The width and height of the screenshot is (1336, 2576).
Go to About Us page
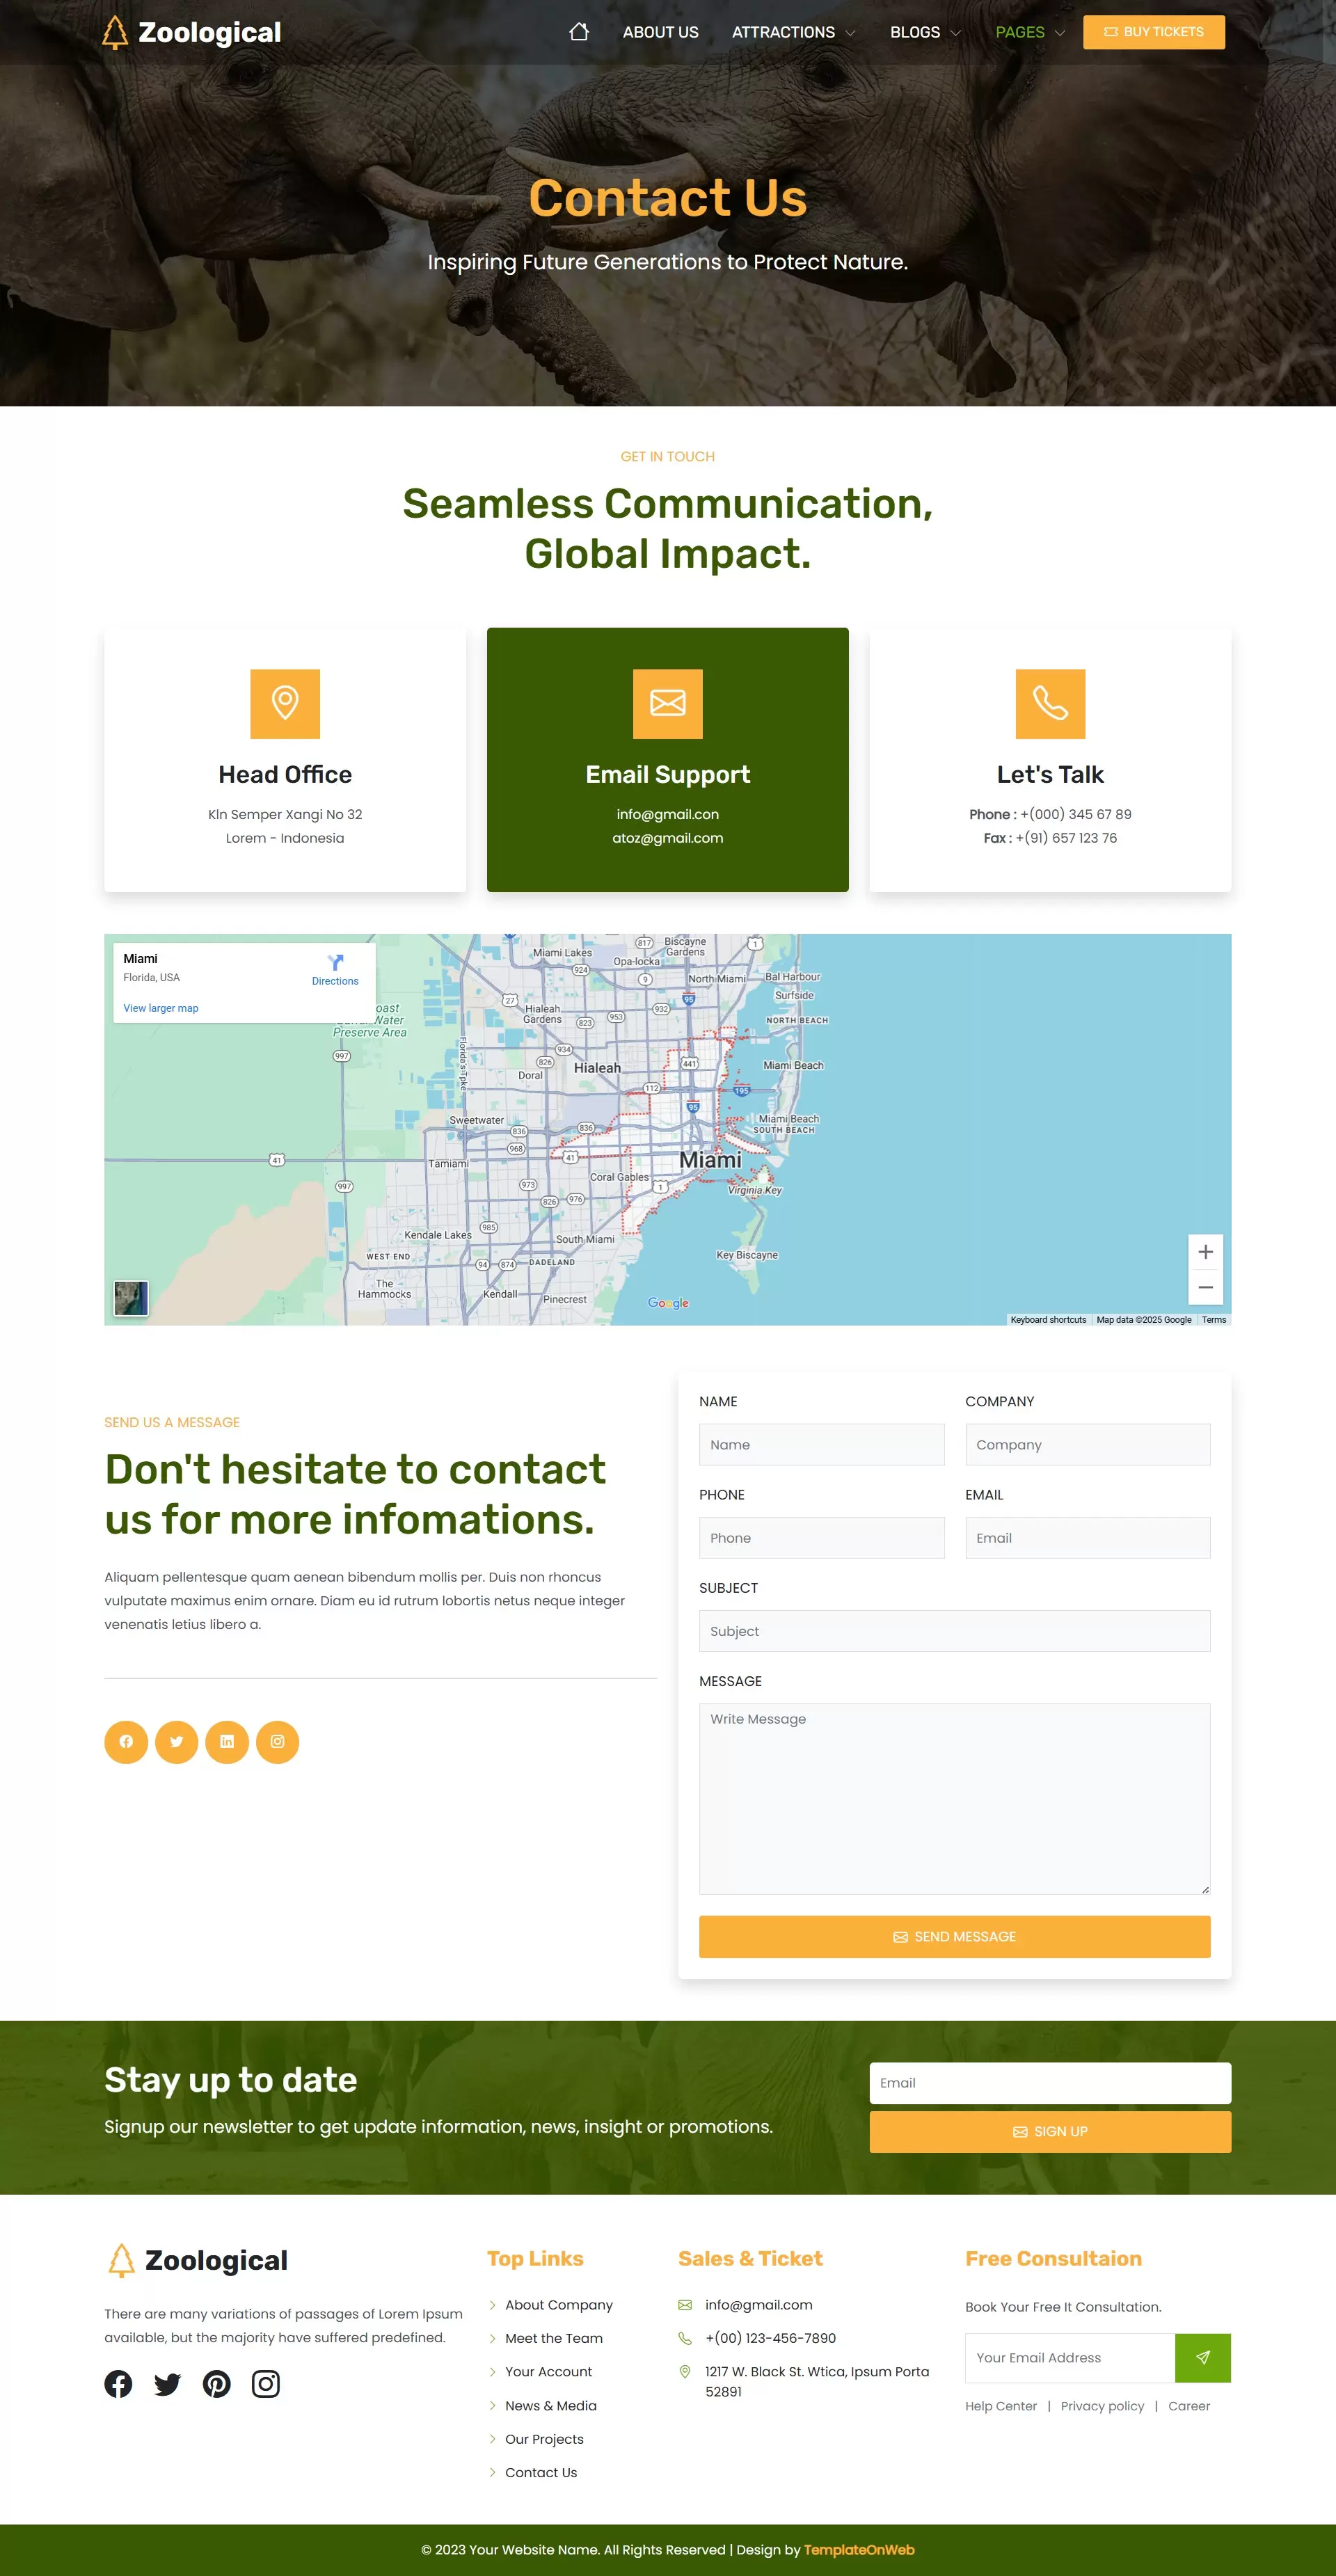click(660, 32)
